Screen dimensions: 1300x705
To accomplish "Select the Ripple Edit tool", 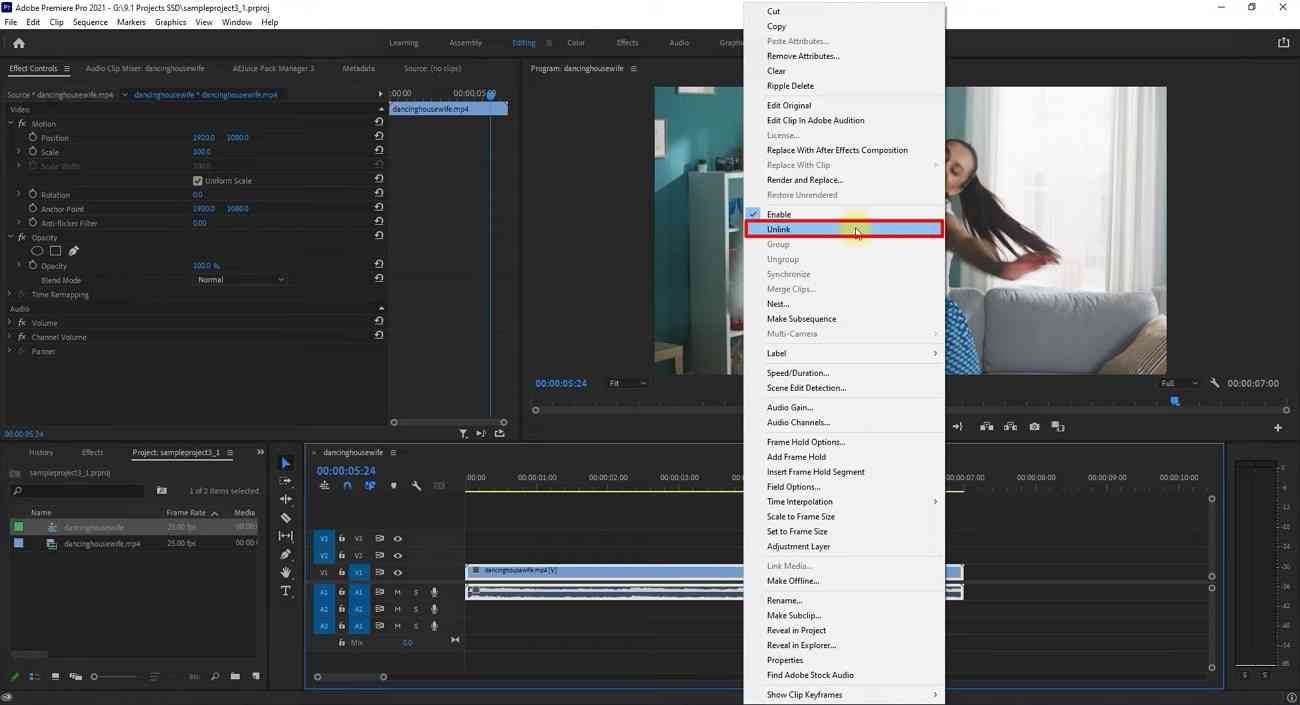I will point(286,499).
